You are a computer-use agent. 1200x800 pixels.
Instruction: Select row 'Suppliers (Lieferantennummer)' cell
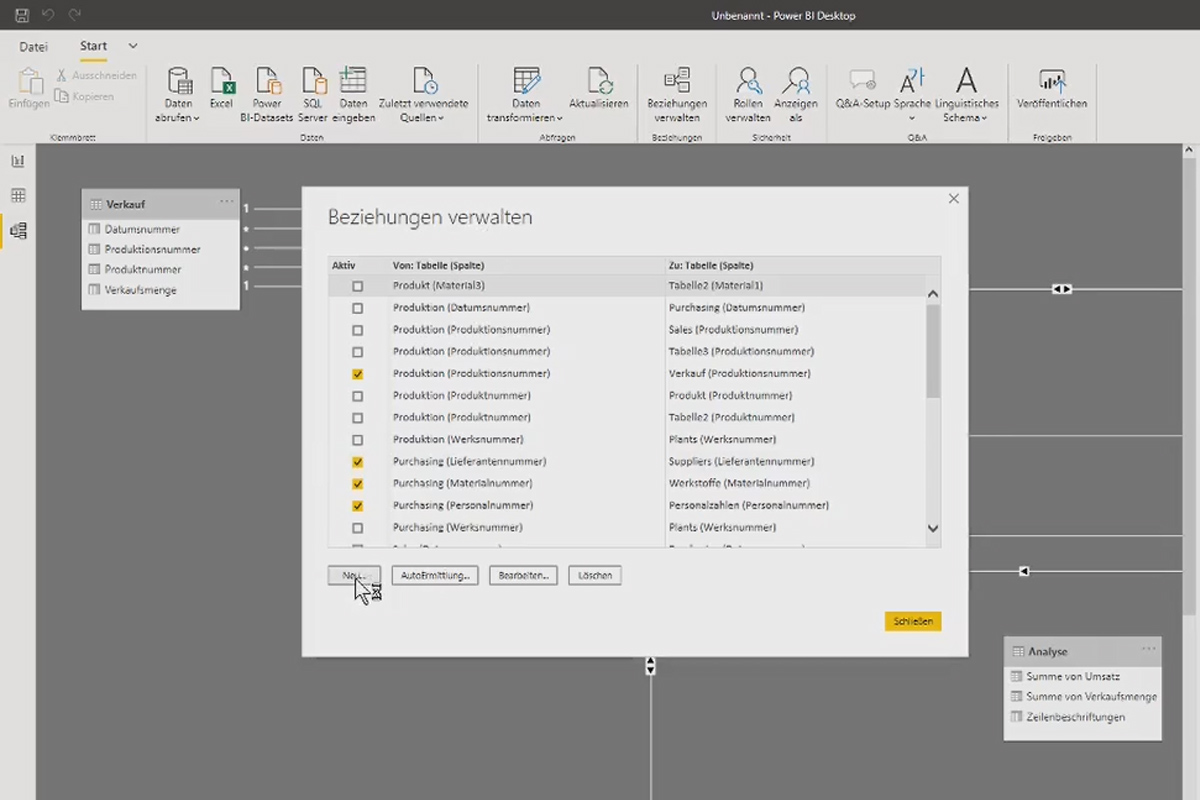click(x=741, y=462)
